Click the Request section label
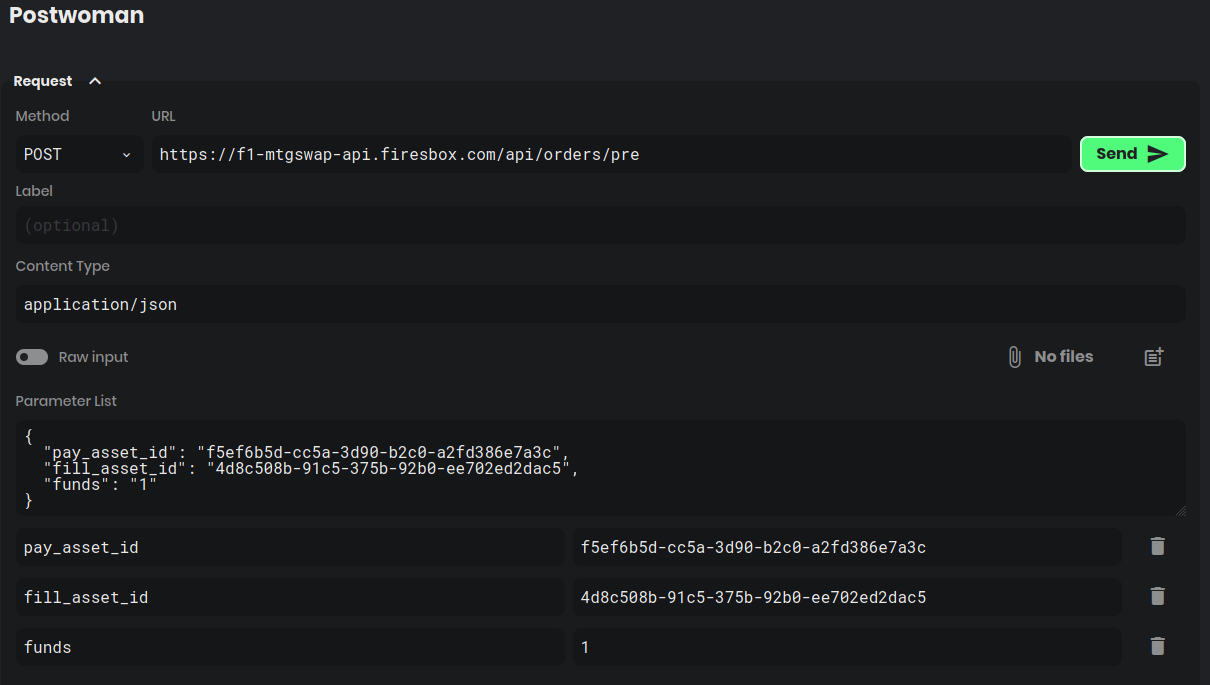This screenshot has width=1210, height=685. tap(43, 81)
